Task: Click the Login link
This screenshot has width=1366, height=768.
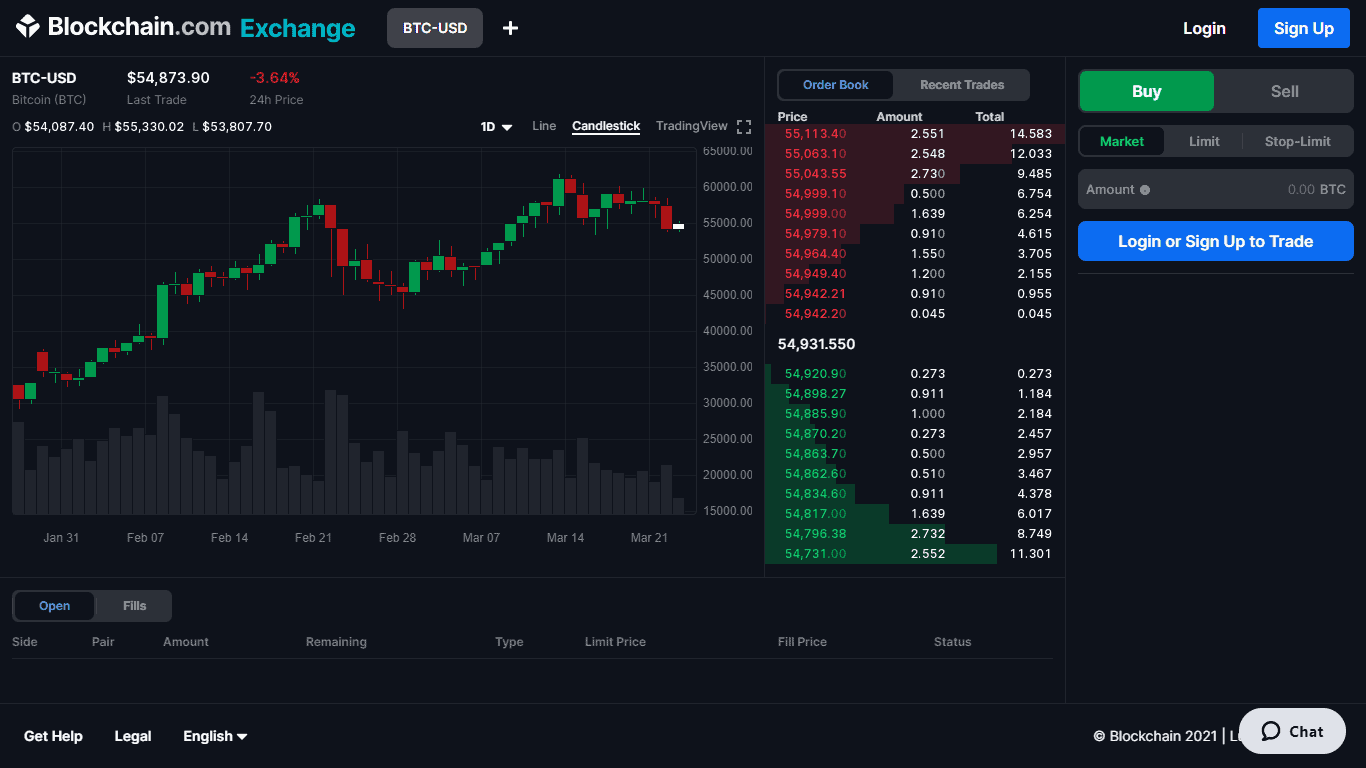Action: [x=1204, y=28]
